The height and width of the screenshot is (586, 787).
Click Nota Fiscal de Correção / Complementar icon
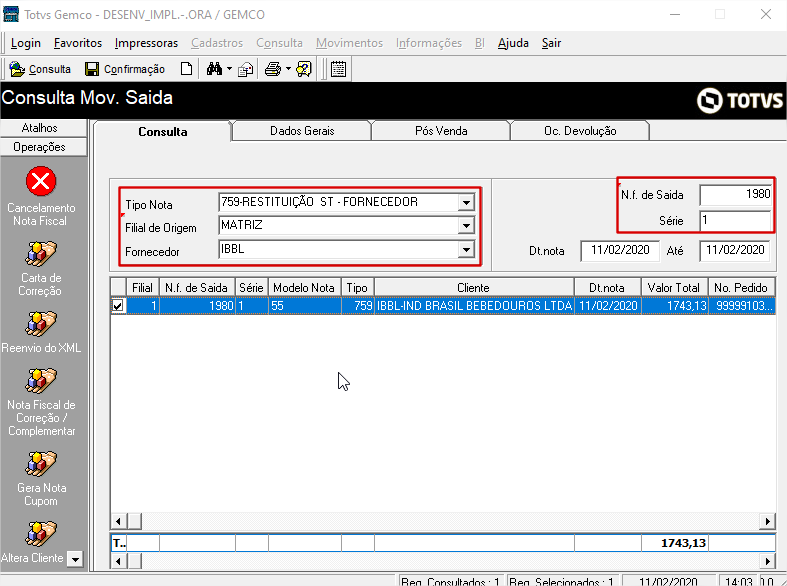point(41,381)
